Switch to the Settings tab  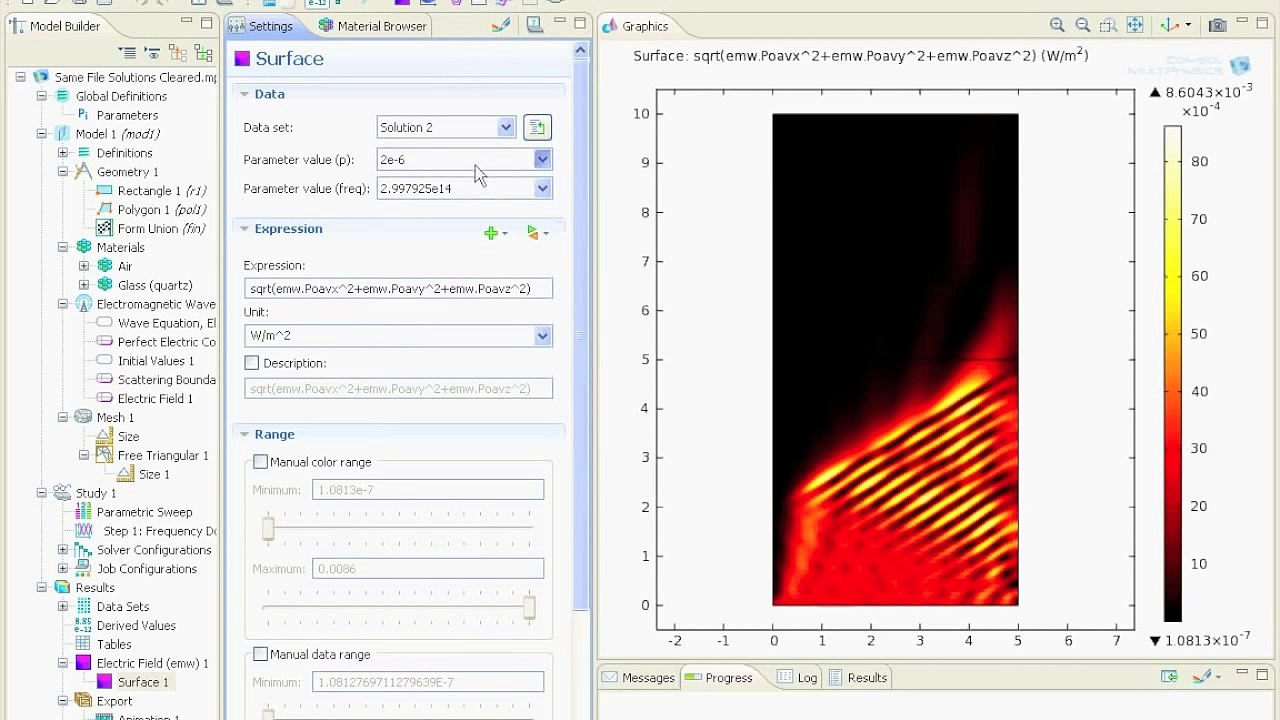pyautogui.click(x=262, y=26)
